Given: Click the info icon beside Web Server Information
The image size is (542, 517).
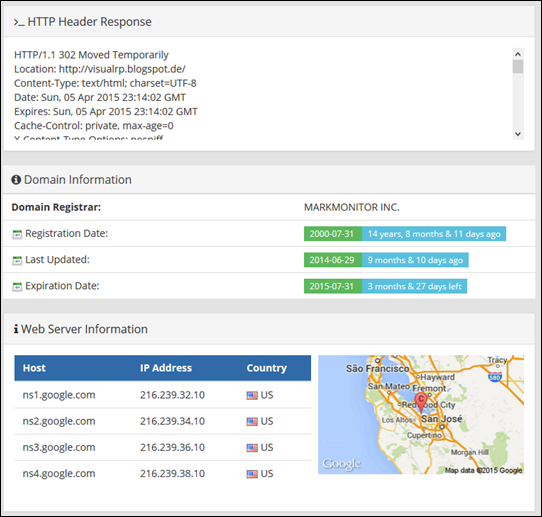Looking at the screenshot, I should [16, 329].
